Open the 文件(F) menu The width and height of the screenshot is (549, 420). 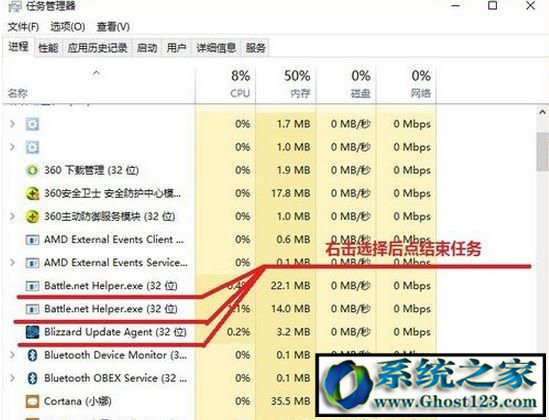coord(23,27)
